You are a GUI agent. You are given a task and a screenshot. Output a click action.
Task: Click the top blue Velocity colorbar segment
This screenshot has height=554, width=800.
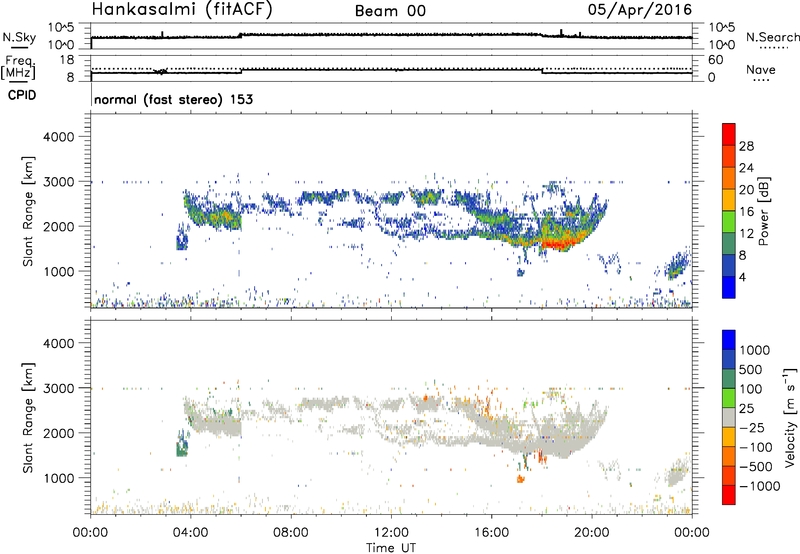click(x=729, y=340)
